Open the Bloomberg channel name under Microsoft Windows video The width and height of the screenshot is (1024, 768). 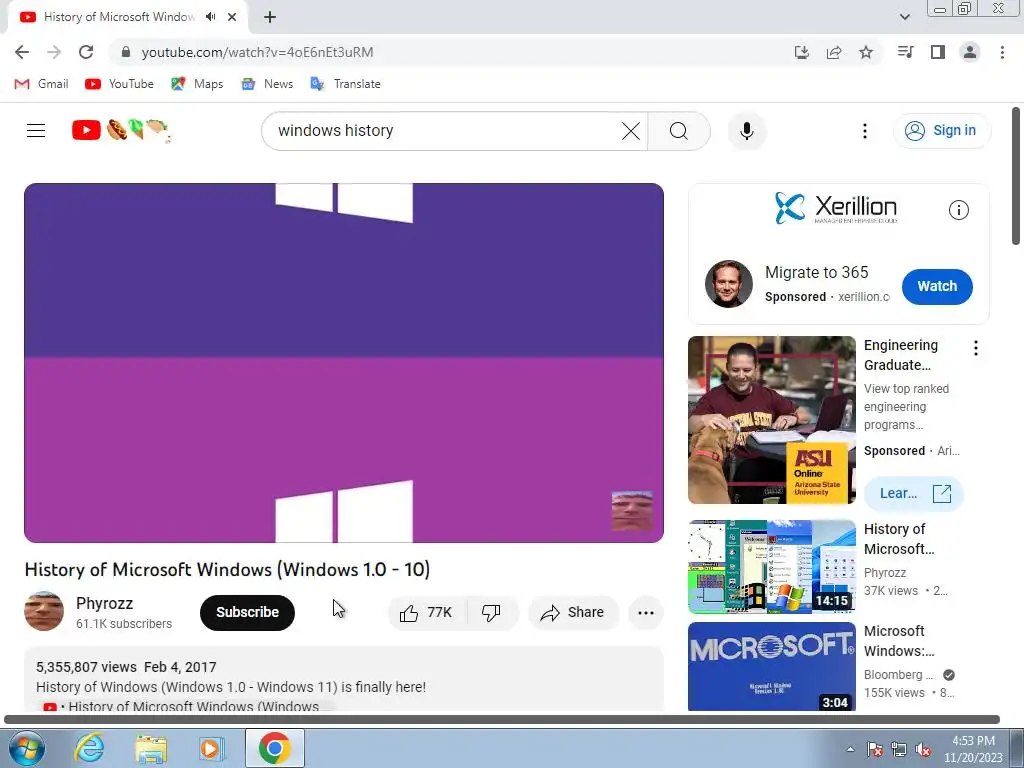pos(899,675)
